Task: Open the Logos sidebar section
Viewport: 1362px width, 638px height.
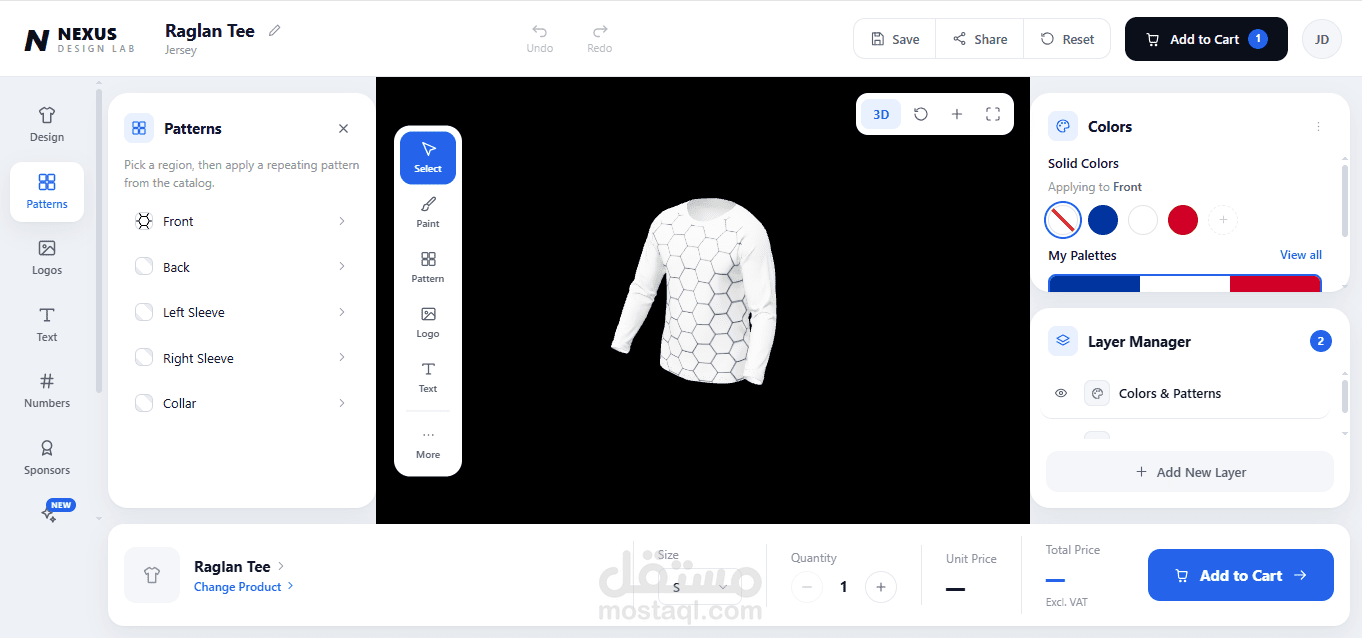Action: (x=47, y=258)
